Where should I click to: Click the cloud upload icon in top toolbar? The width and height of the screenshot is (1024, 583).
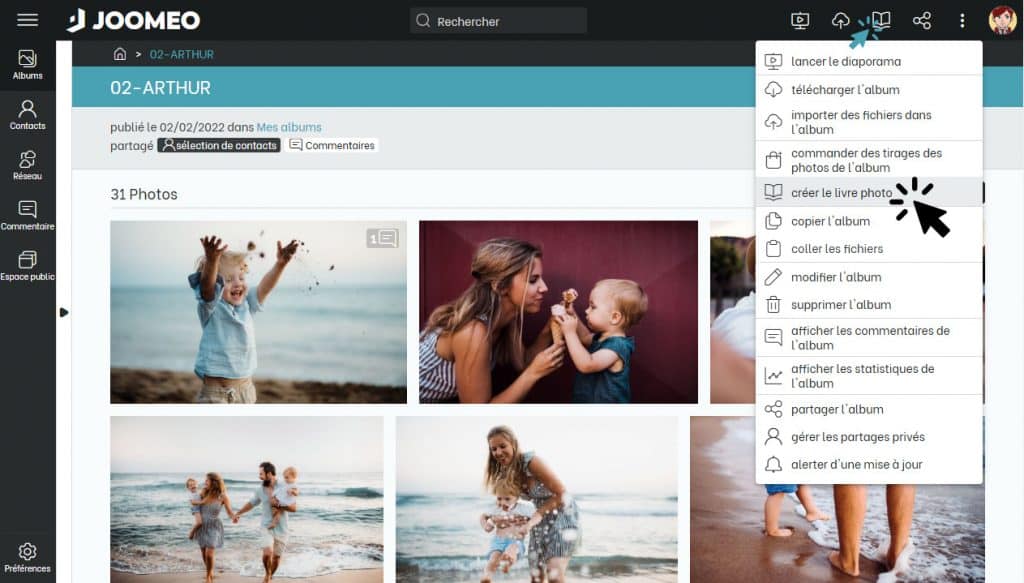(x=840, y=21)
